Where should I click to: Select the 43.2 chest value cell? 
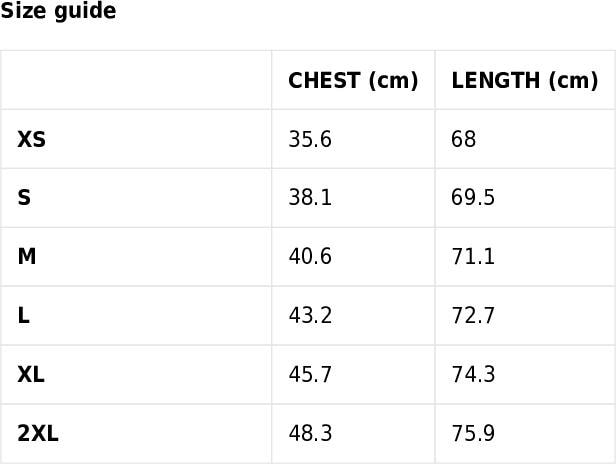tap(353, 315)
